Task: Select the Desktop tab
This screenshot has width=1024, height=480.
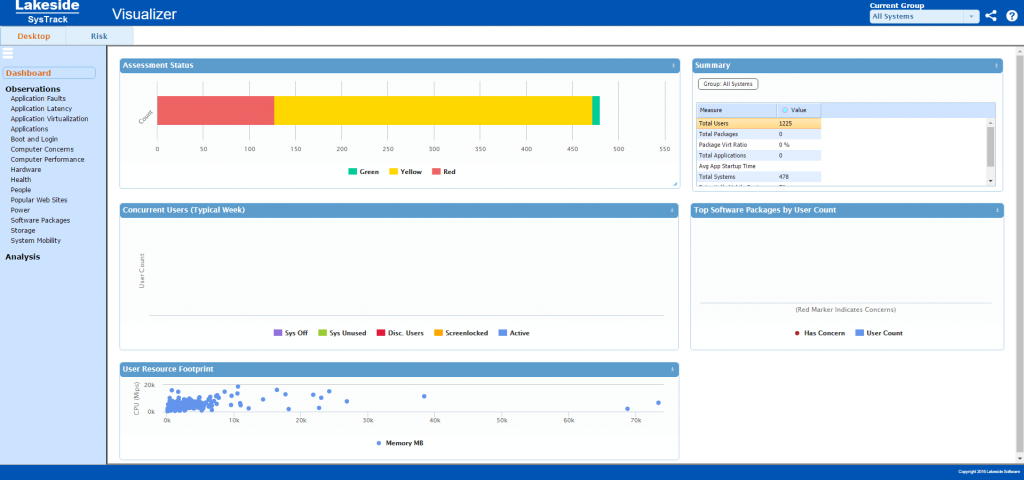Action: pos(33,36)
